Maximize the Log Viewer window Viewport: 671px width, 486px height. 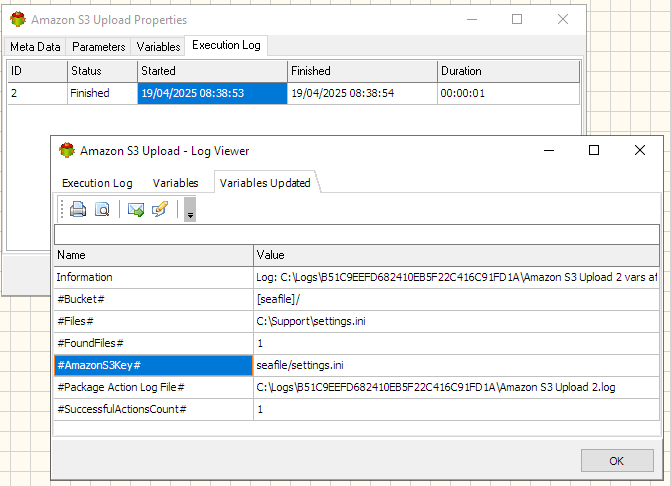594,150
